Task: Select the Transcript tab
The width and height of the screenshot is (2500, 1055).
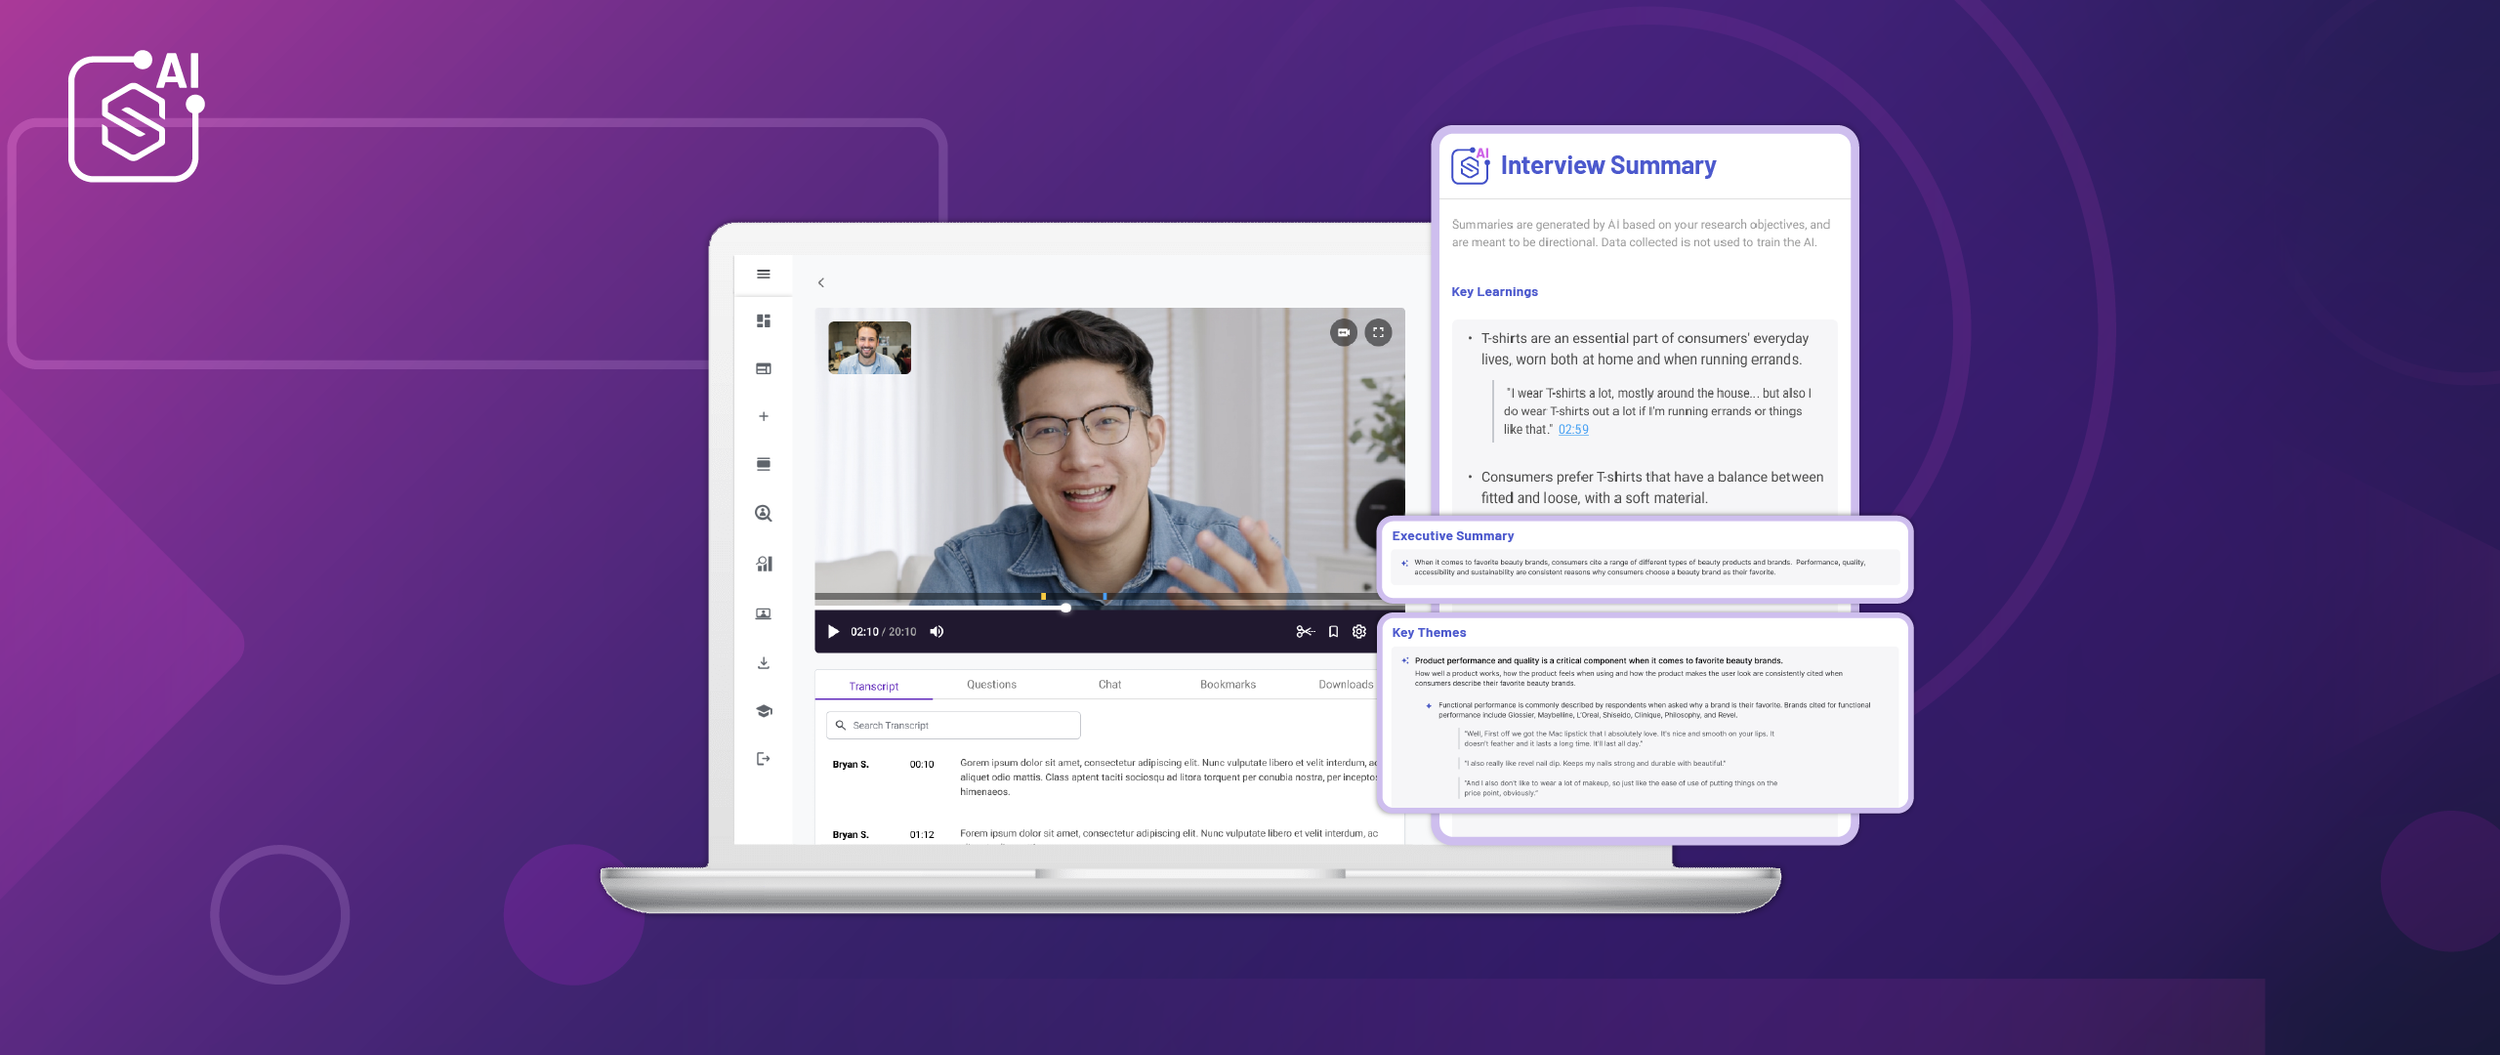Action: [x=873, y=686]
